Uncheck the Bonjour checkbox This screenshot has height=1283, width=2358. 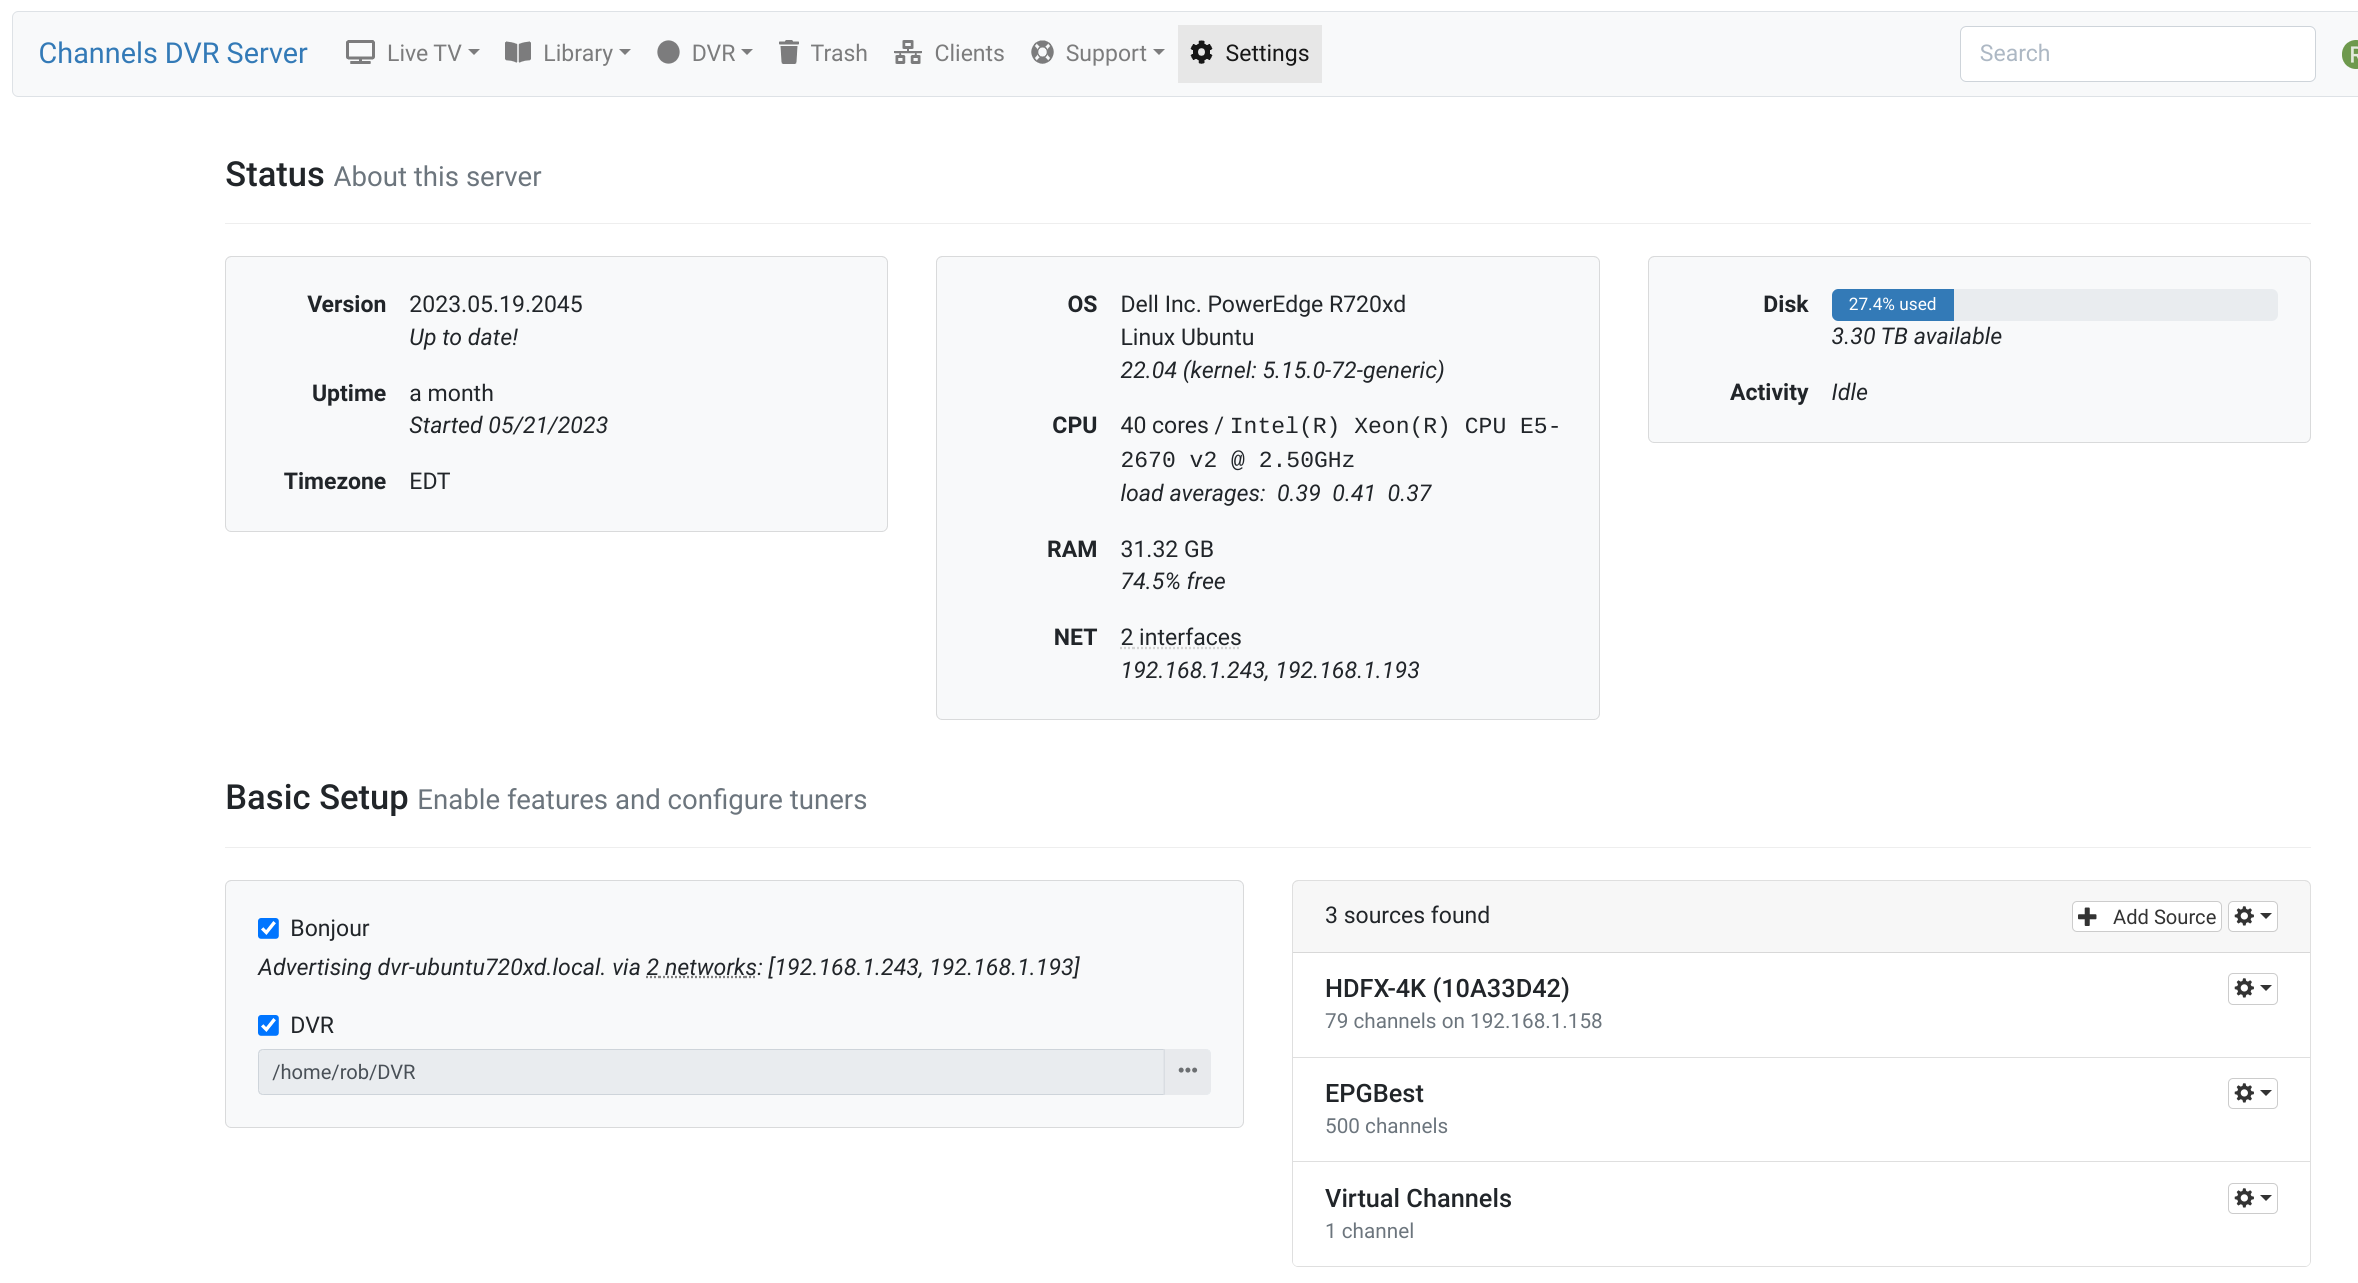[268, 928]
